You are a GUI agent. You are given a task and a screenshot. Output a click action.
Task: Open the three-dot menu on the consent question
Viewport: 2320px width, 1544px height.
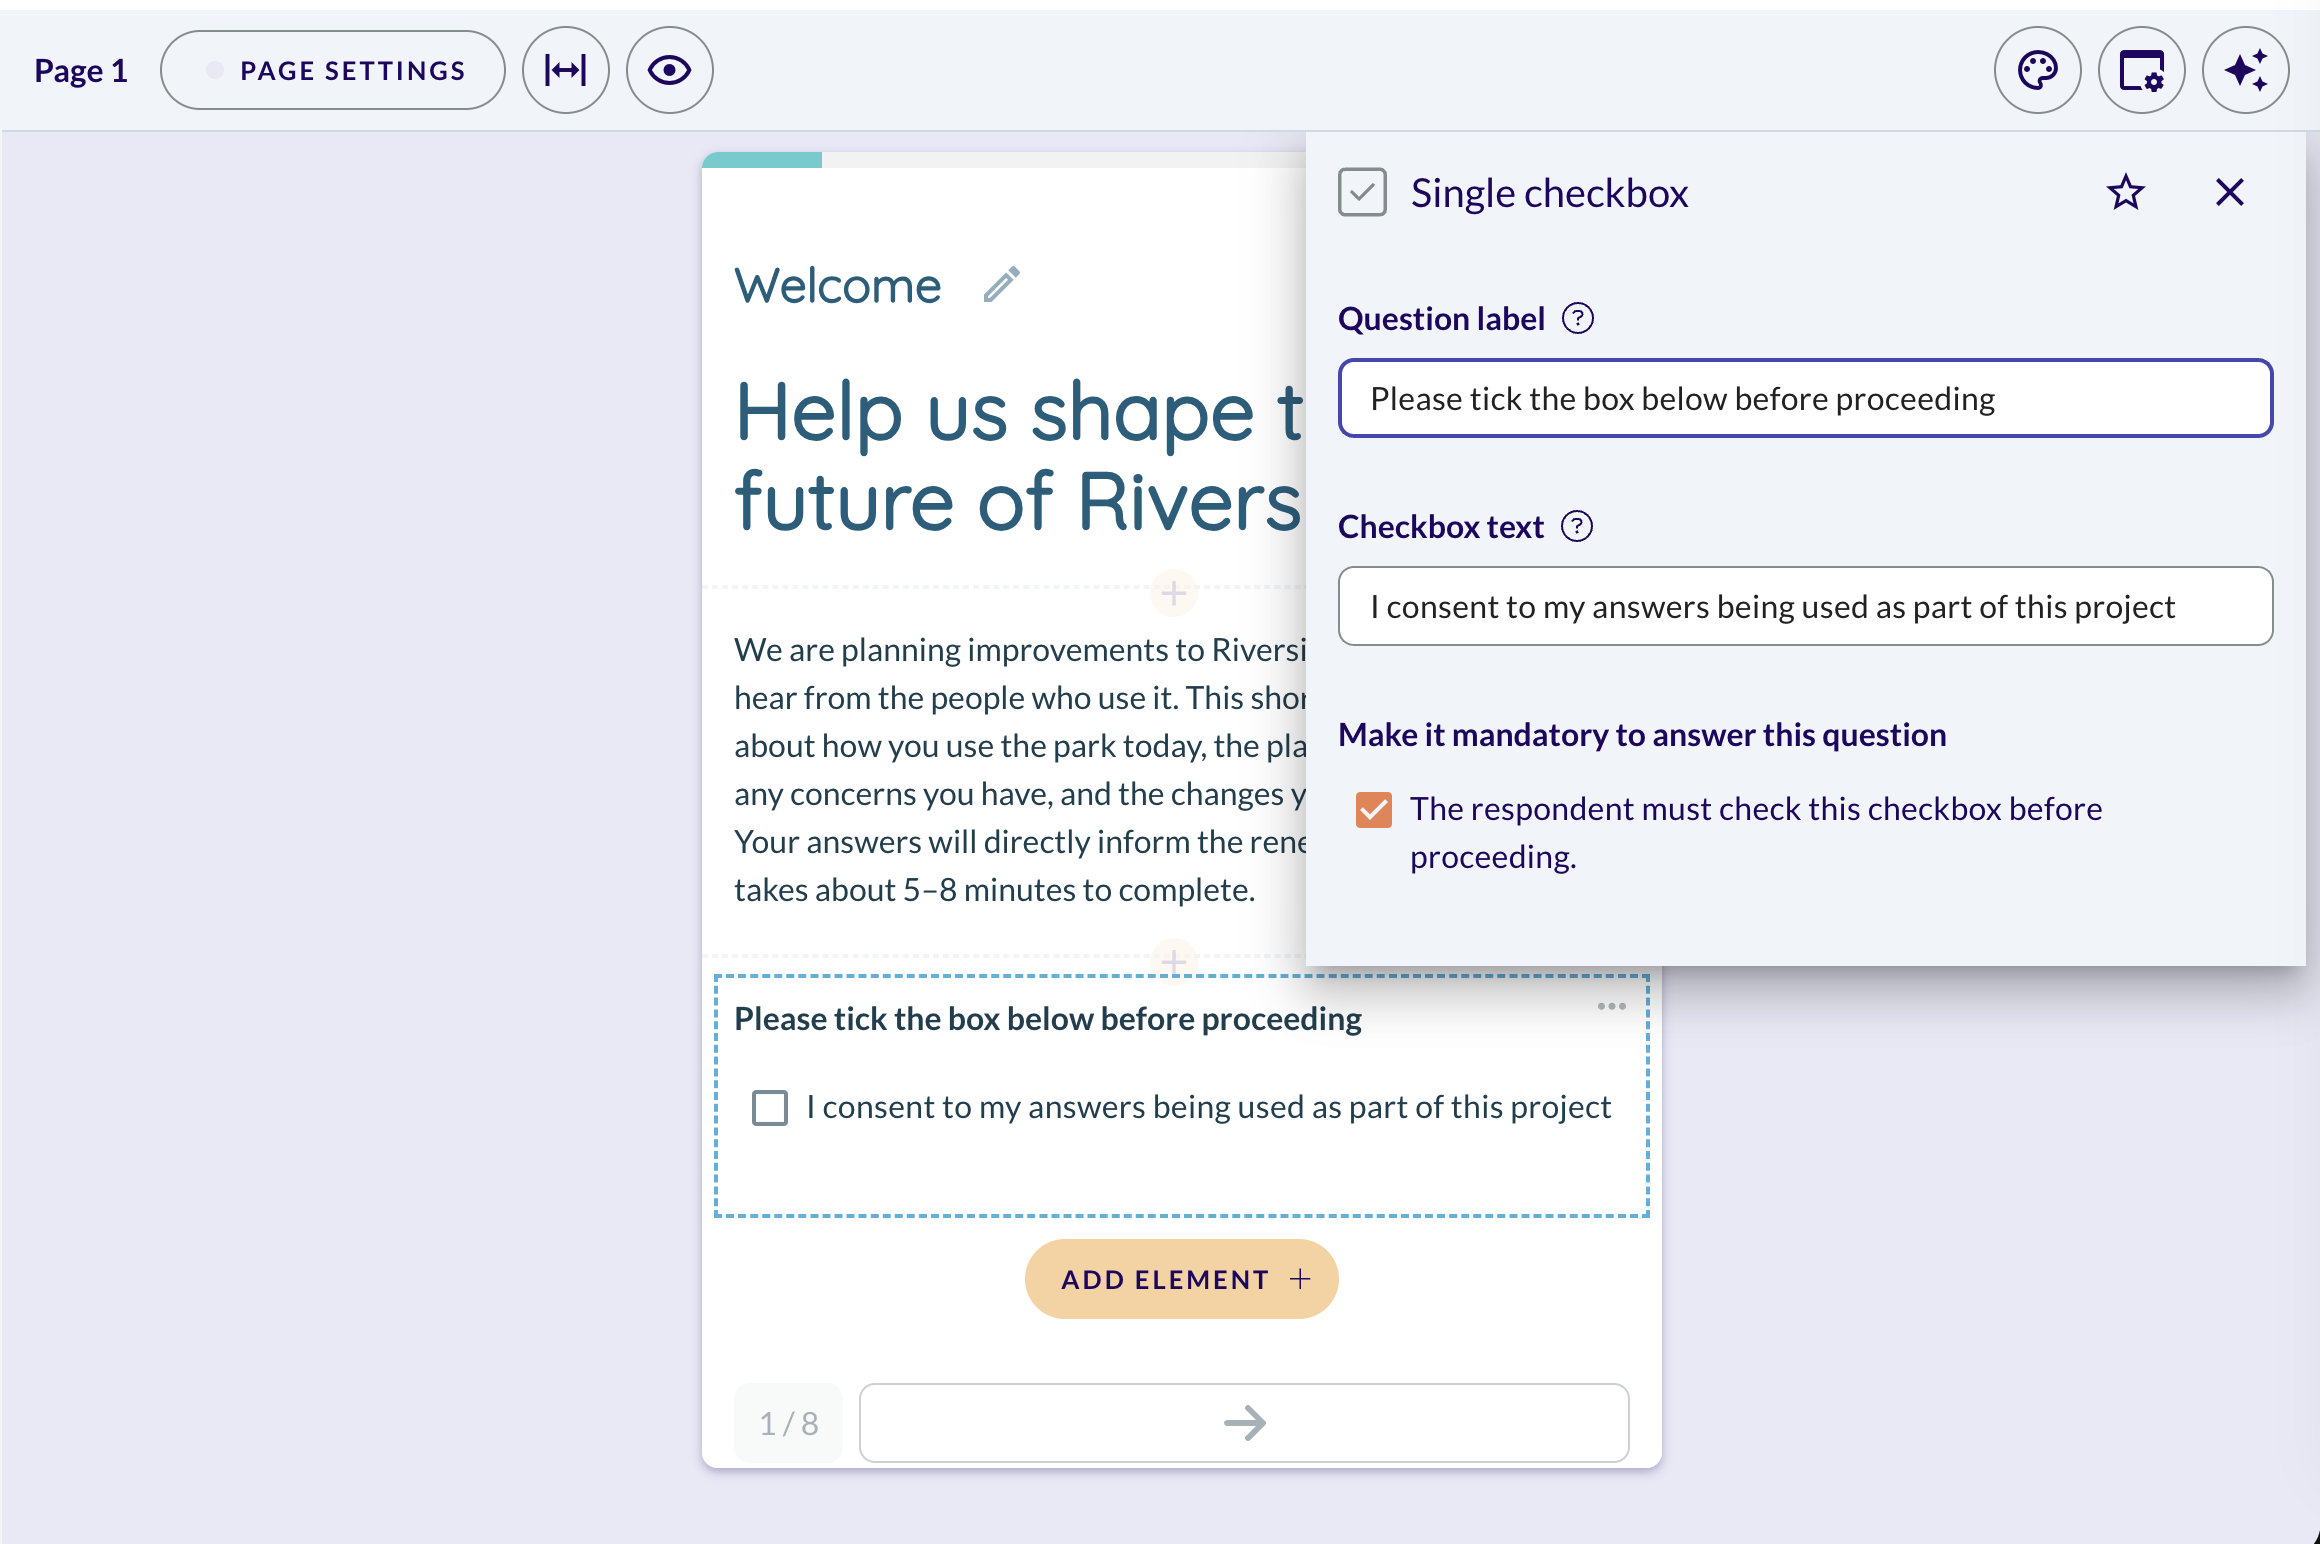pos(1611,1006)
